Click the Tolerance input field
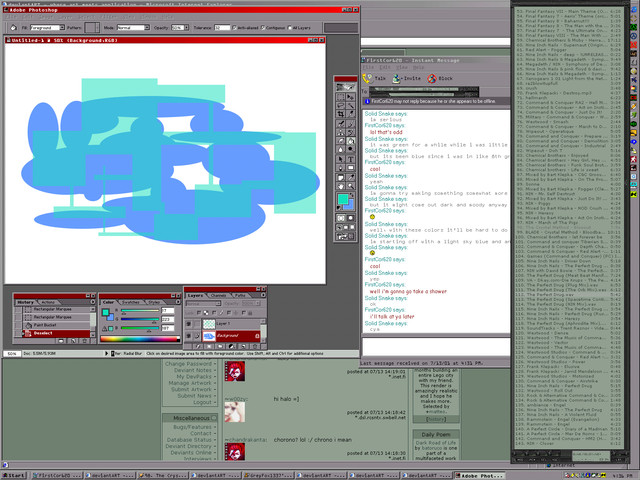Image resolution: width=640 pixels, height=480 pixels. pyautogui.click(x=222, y=28)
